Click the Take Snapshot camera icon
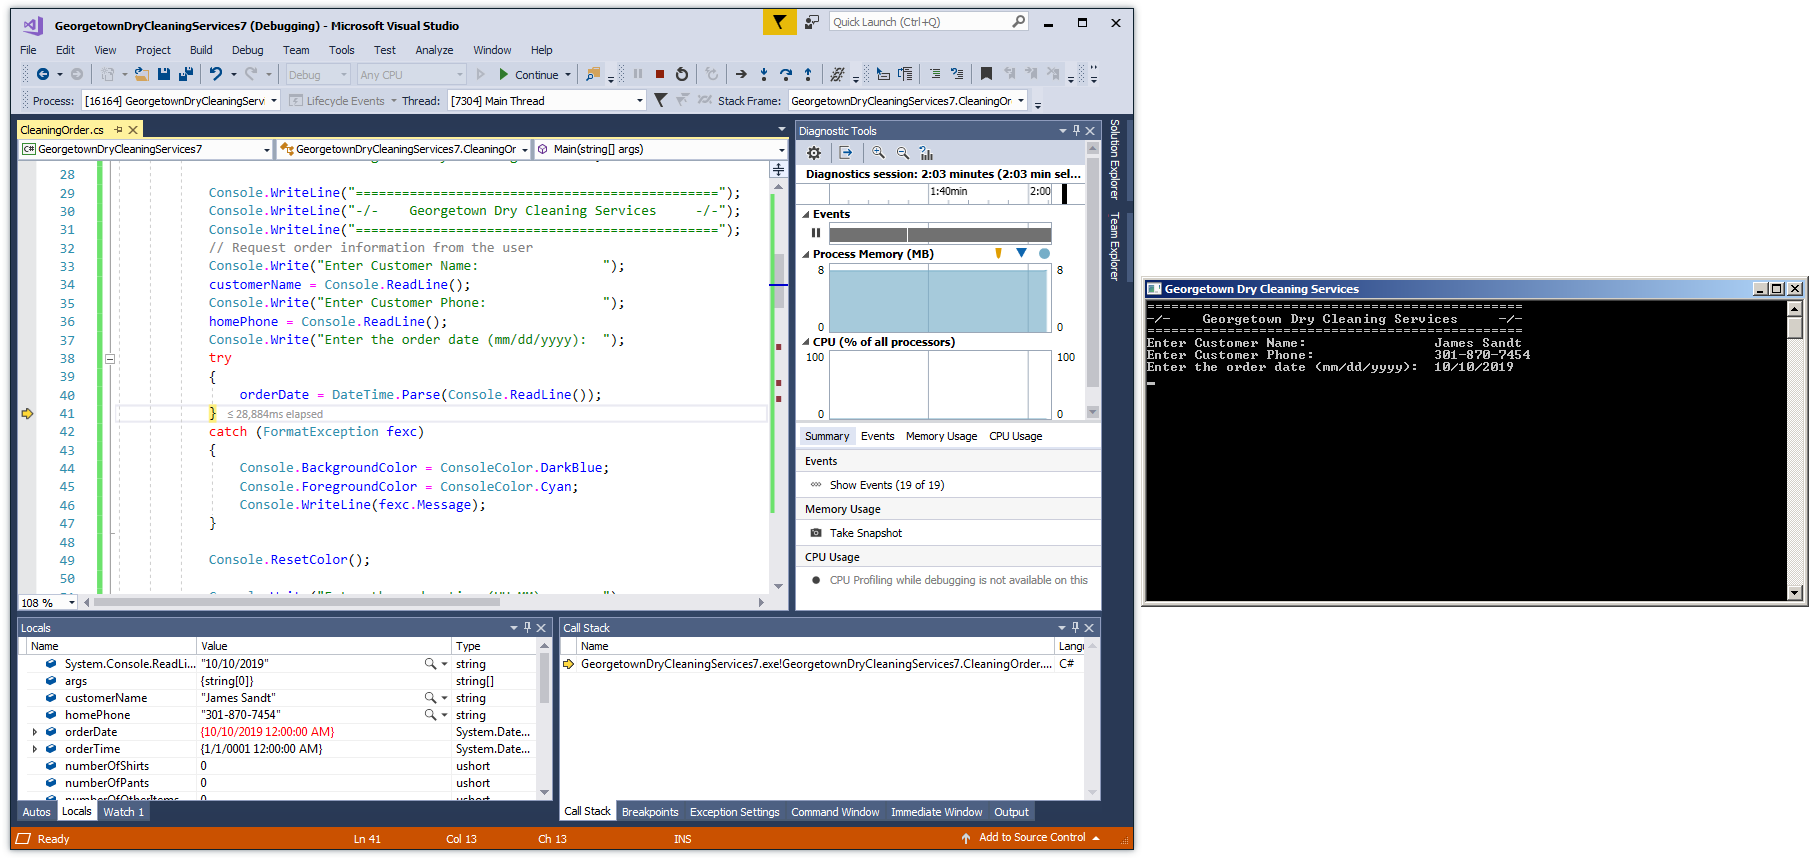 816,533
